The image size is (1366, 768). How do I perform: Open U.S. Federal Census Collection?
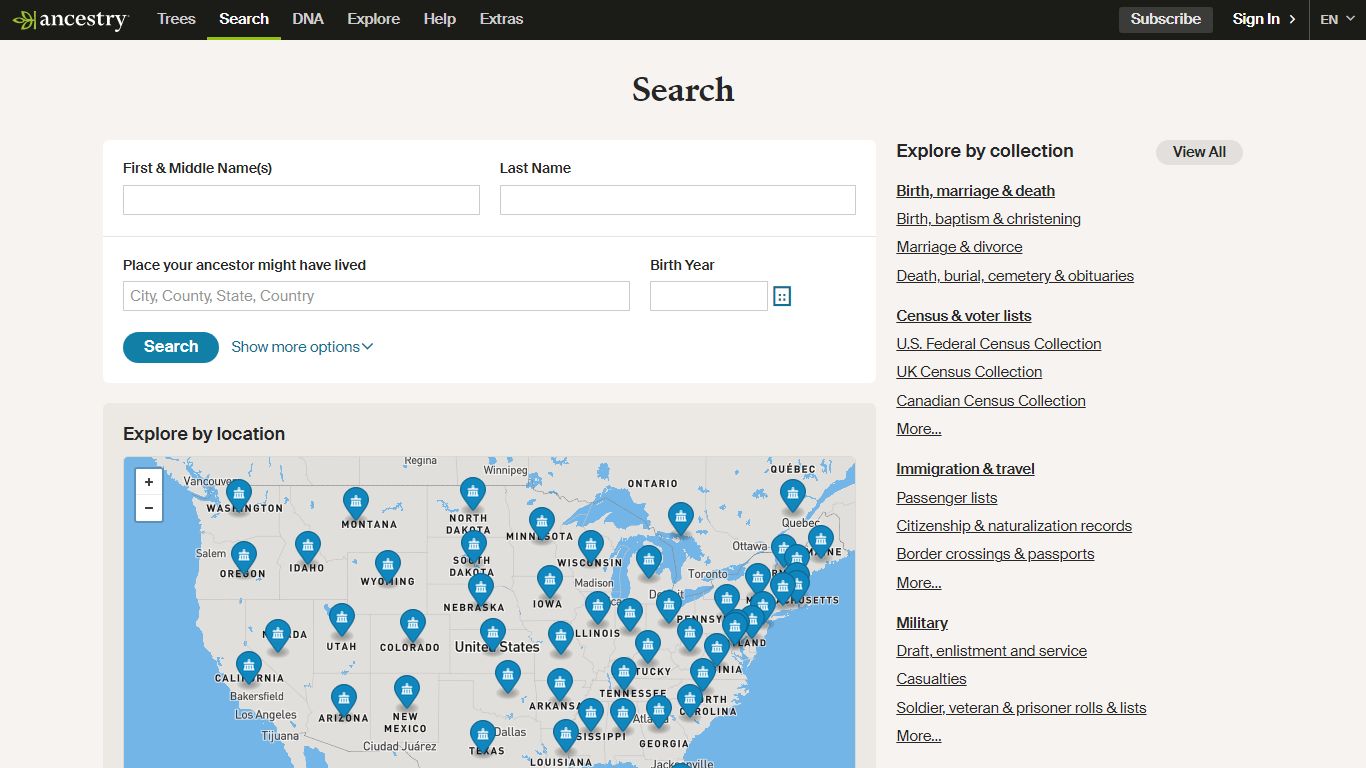[999, 344]
